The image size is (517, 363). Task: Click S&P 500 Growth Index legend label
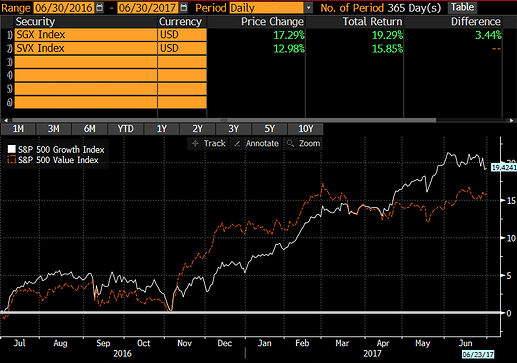pyautogui.click(x=61, y=150)
